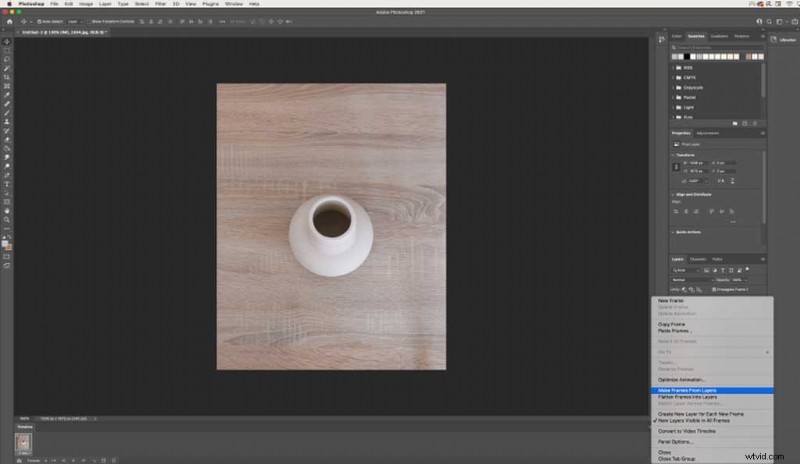This screenshot has width=800, height=464.
Task: Click the Home icon in options bar
Action: click(x=9, y=21)
